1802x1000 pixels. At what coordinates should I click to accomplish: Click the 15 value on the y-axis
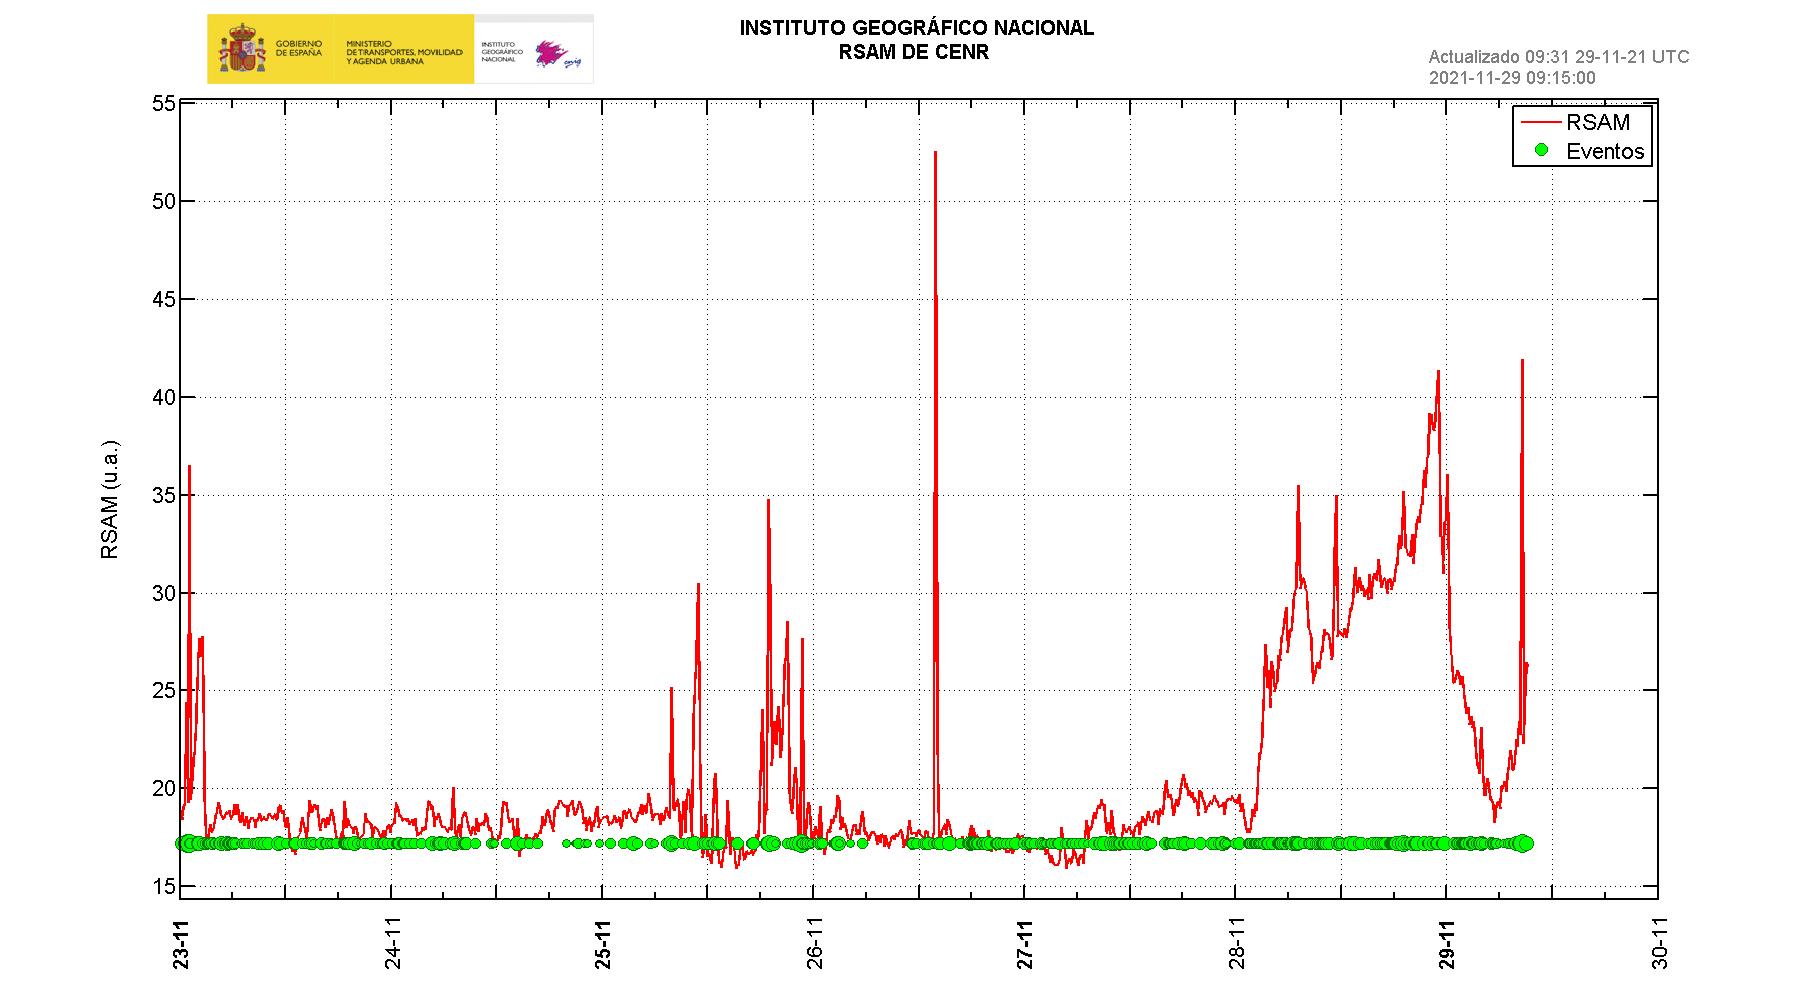pyautogui.click(x=161, y=887)
